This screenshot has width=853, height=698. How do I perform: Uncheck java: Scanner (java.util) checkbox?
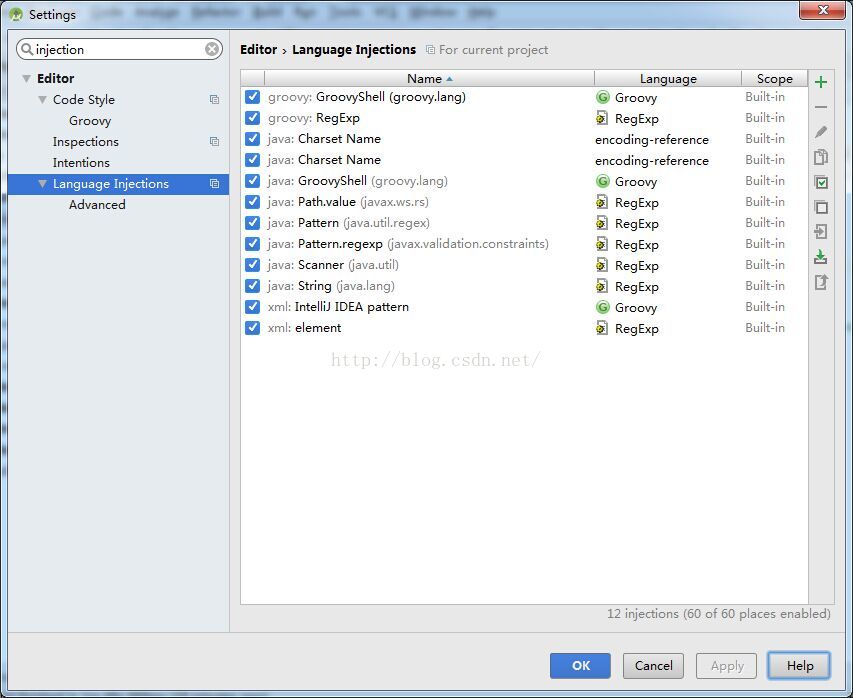(252, 265)
